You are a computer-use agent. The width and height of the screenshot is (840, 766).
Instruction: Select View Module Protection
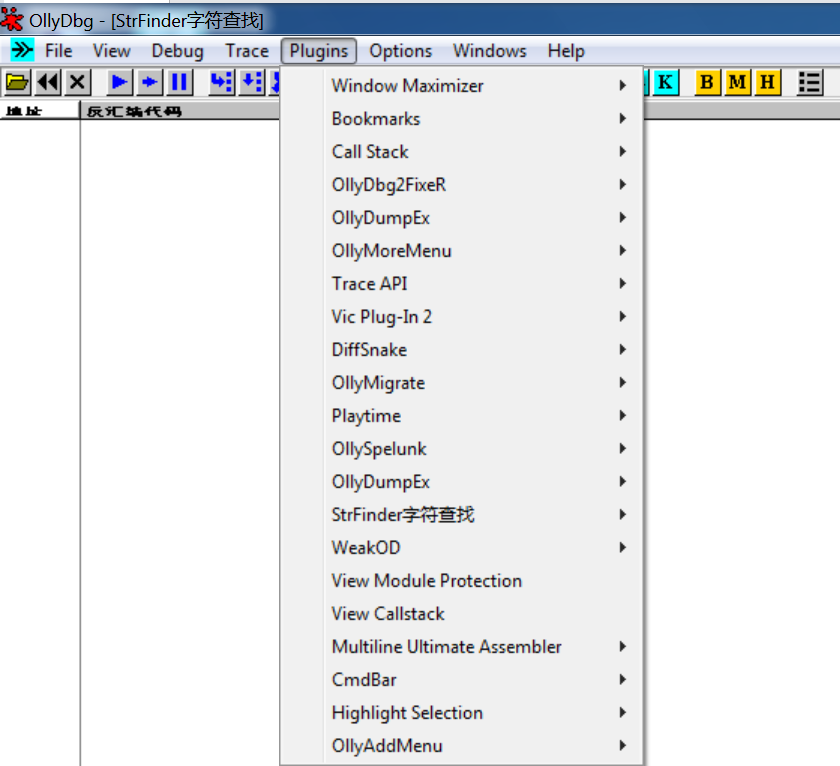pyautogui.click(x=462, y=581)
